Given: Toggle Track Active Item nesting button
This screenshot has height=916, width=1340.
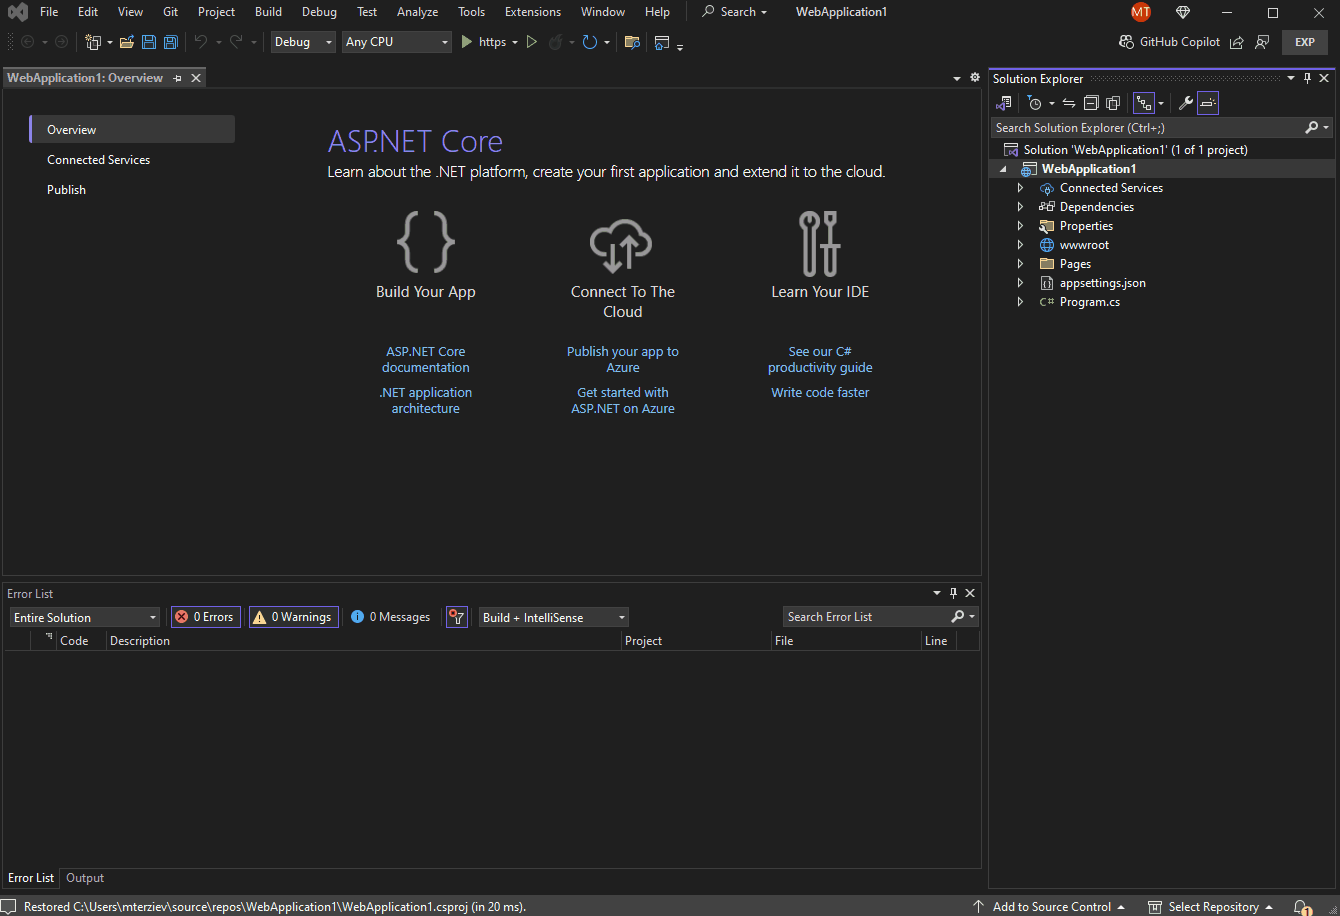Looking at the screenshot, I should coord(1144,103).
